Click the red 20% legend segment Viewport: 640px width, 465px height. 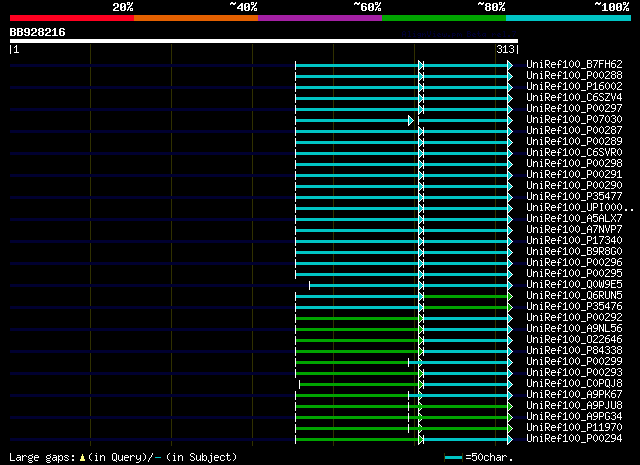[72, 18]
